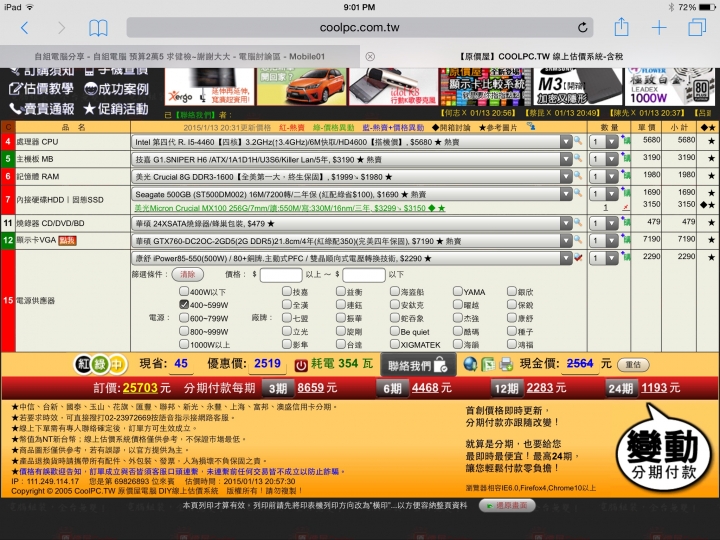Check the 400W以下 power filter
The image size is (720, 540).
click(x=184, y=291)
